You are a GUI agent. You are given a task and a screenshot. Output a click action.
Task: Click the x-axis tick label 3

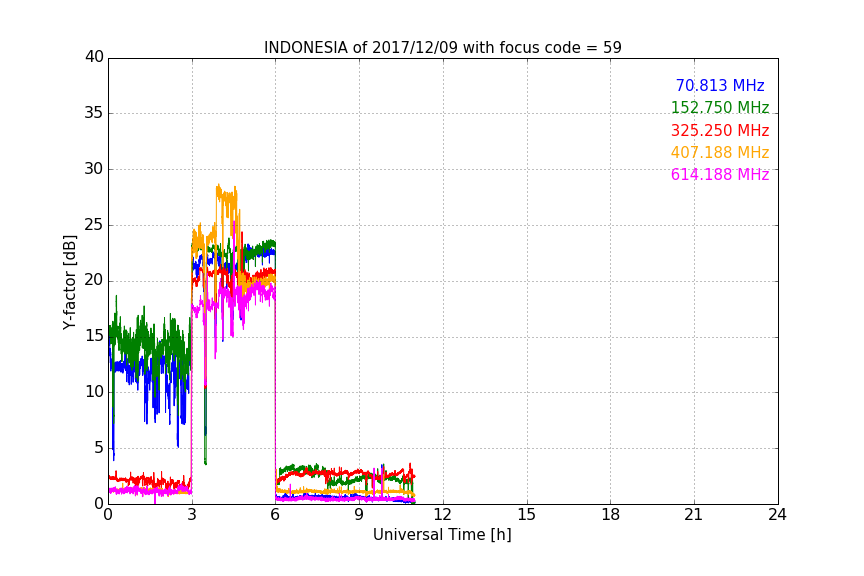pyautogui.click(x=192, y=515)
